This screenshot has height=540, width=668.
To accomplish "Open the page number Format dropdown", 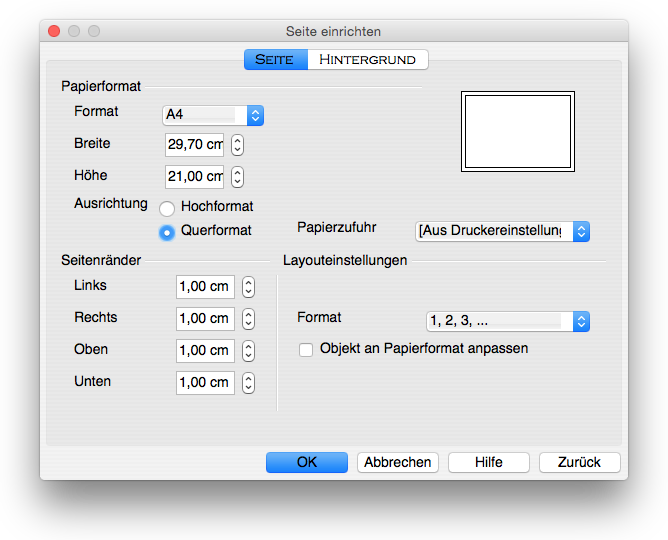I will point(508,321).
